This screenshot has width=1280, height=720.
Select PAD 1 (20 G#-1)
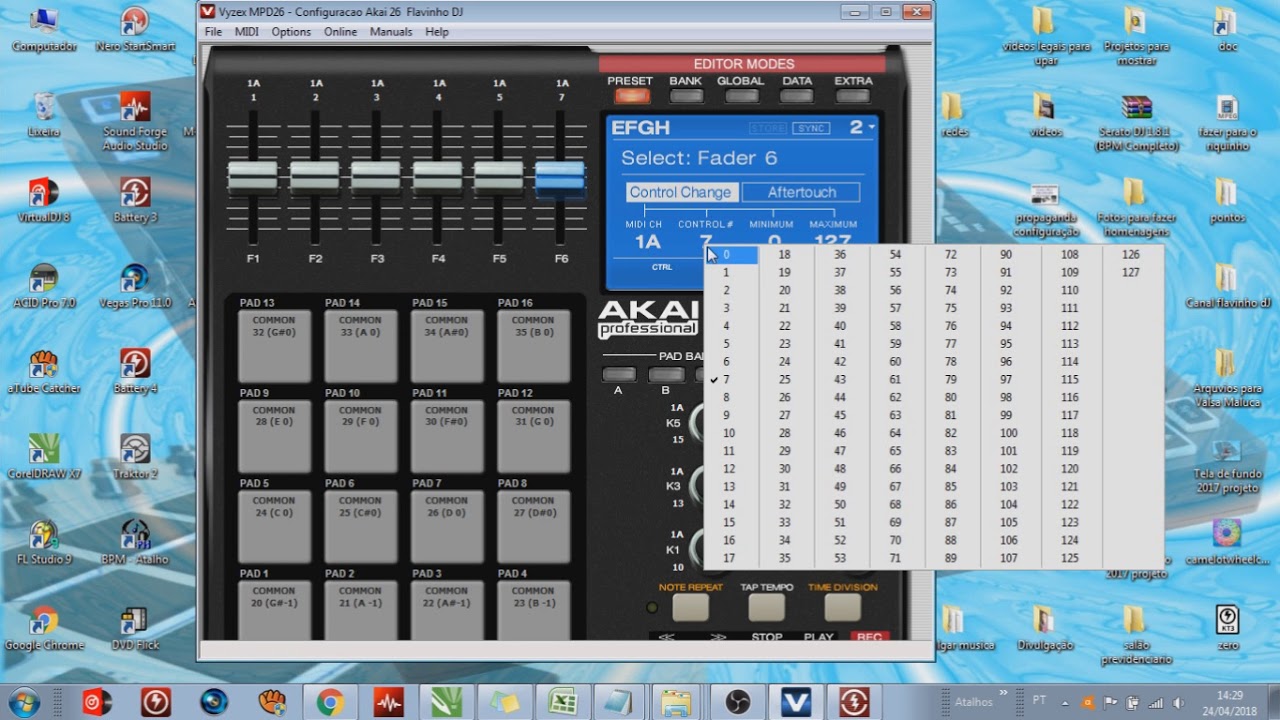[274, 610]
